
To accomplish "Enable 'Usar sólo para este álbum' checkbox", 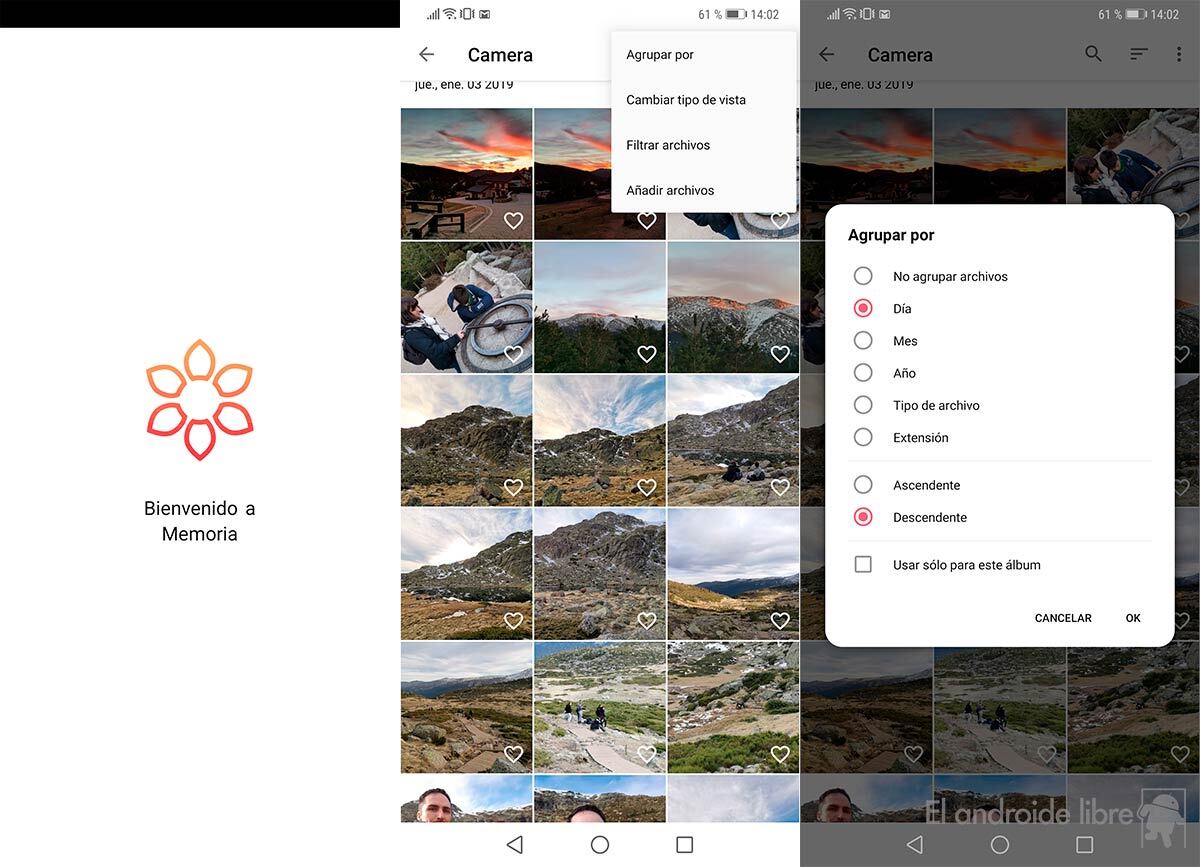I will (863, 565).
